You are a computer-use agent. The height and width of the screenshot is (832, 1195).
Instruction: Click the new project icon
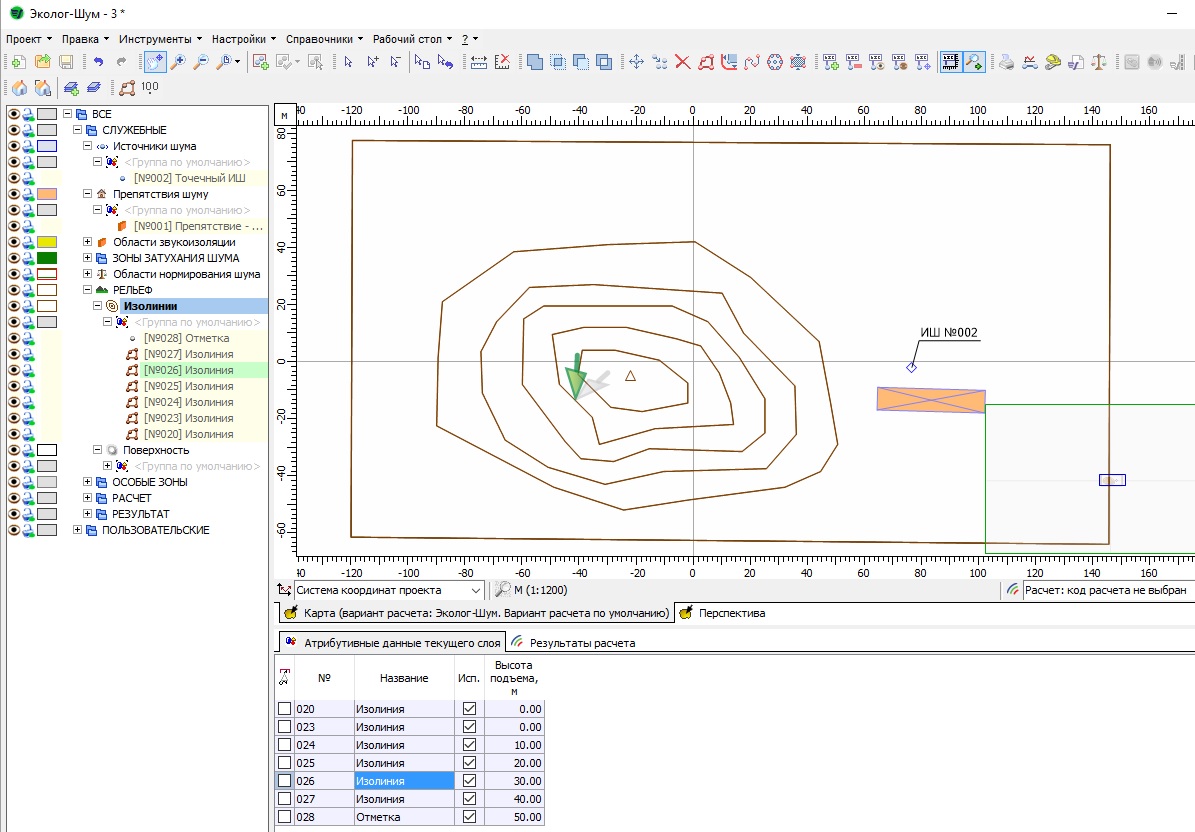(18, 62)
